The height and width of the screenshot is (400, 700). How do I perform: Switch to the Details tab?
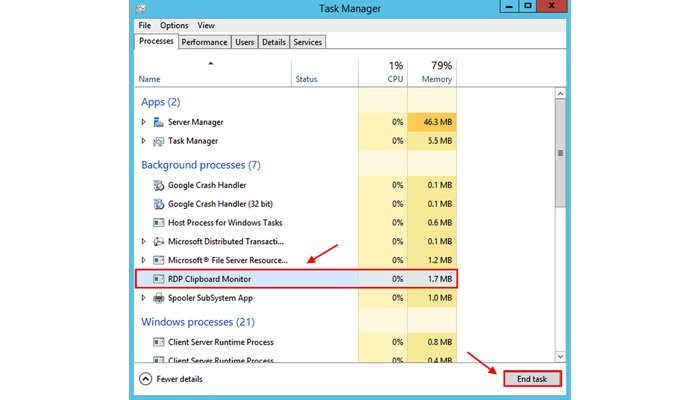coord(274,42)
